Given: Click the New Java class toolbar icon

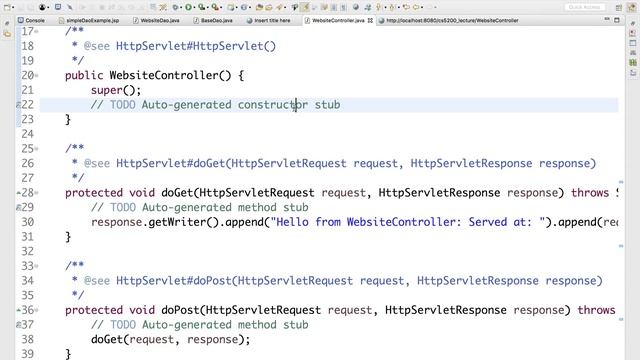Looking at the screenshot, I should (x=244, y=7).
